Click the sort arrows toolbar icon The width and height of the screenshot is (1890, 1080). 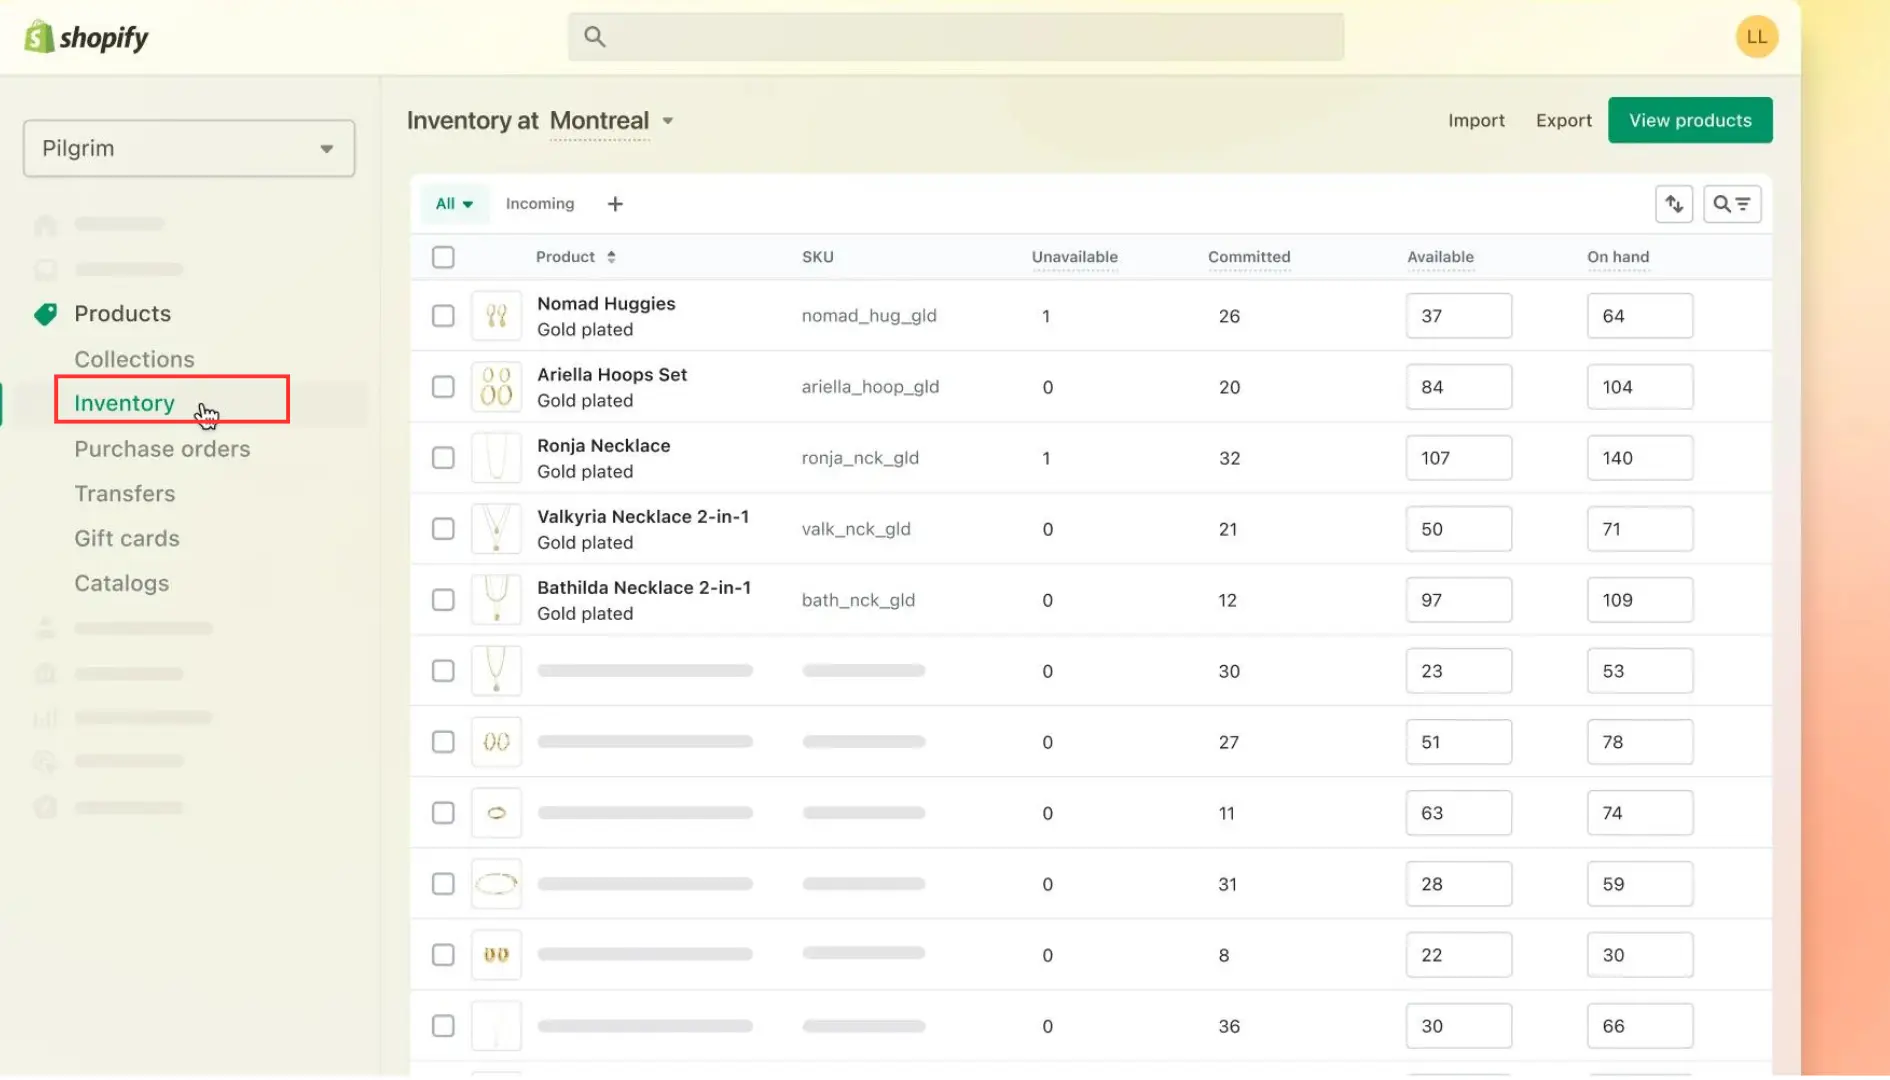click(x=1674, y=204)
